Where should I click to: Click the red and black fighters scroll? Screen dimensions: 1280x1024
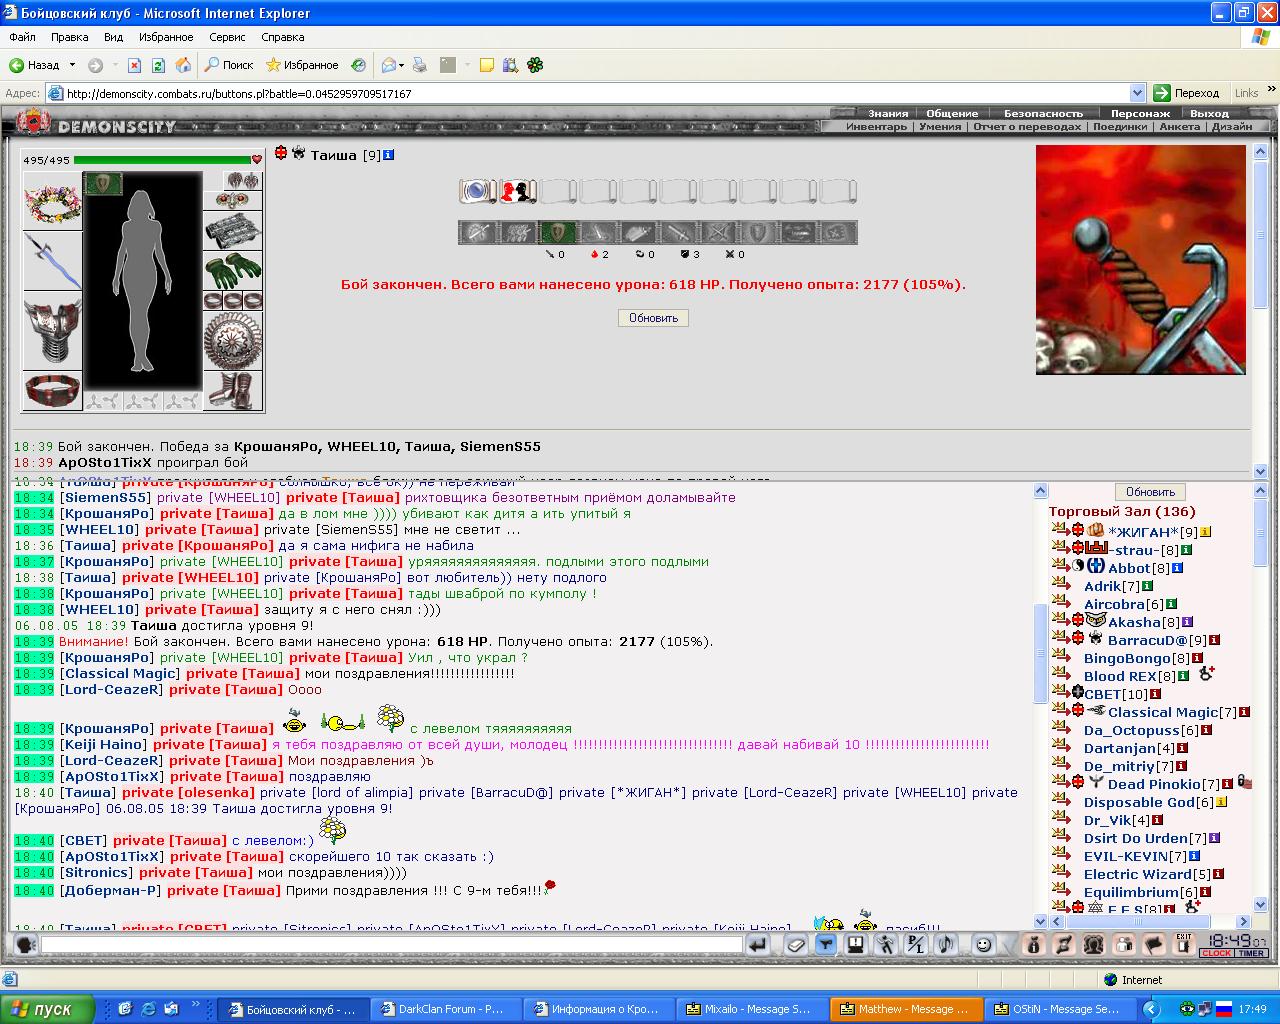[x=518, y=191]
